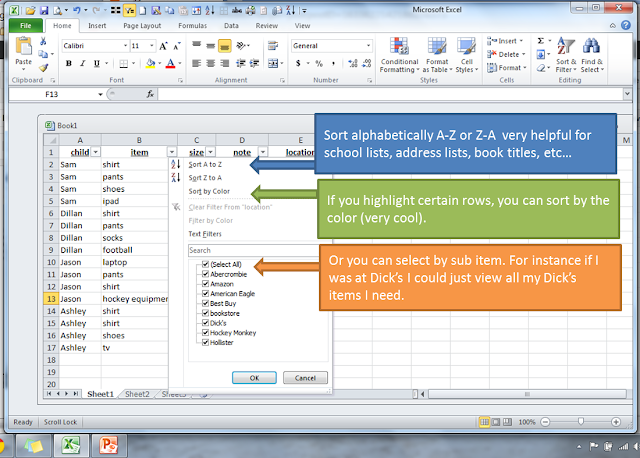The width and height of the screenshot is (640, 458).
Task: Expand the font size dropdown
Action: (151, 46)
